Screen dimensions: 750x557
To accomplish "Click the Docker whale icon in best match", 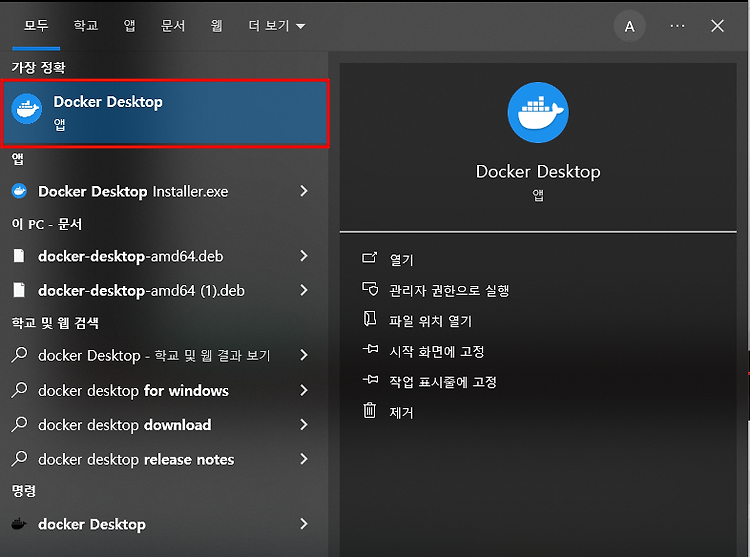I will point(26,109).
